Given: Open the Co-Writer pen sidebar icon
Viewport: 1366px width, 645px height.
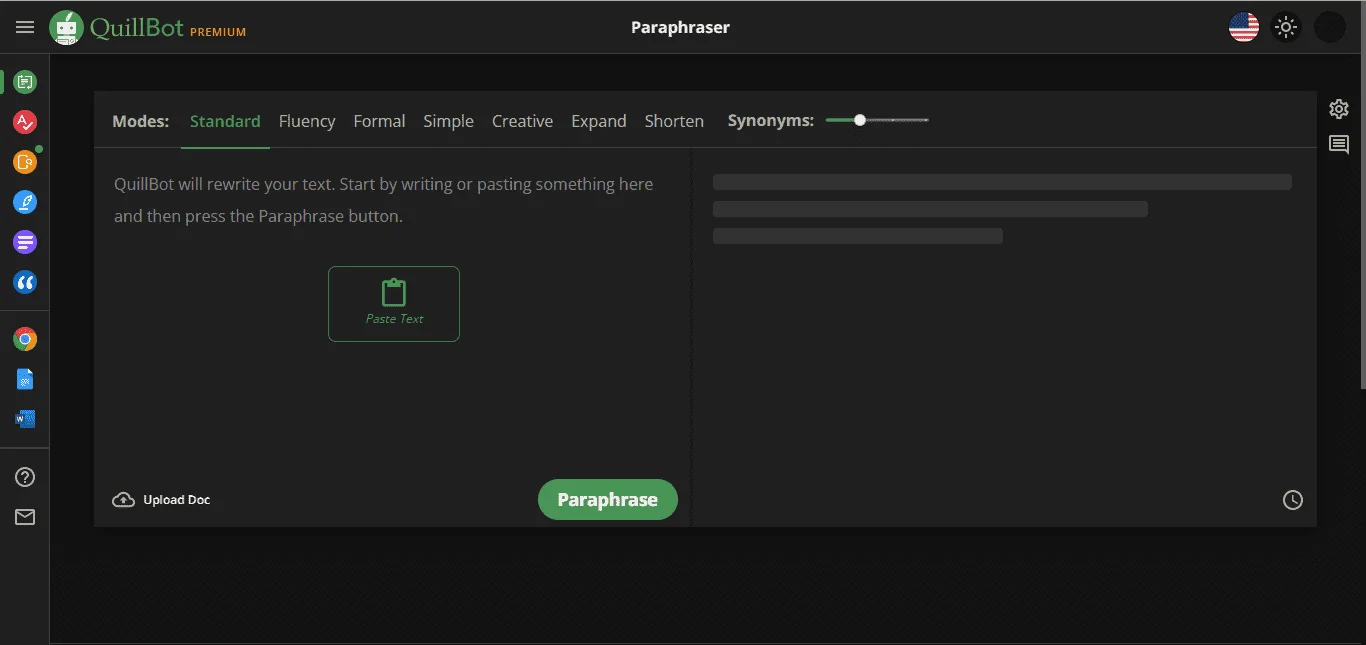Looking at the screenshot, I should (25, 202).
